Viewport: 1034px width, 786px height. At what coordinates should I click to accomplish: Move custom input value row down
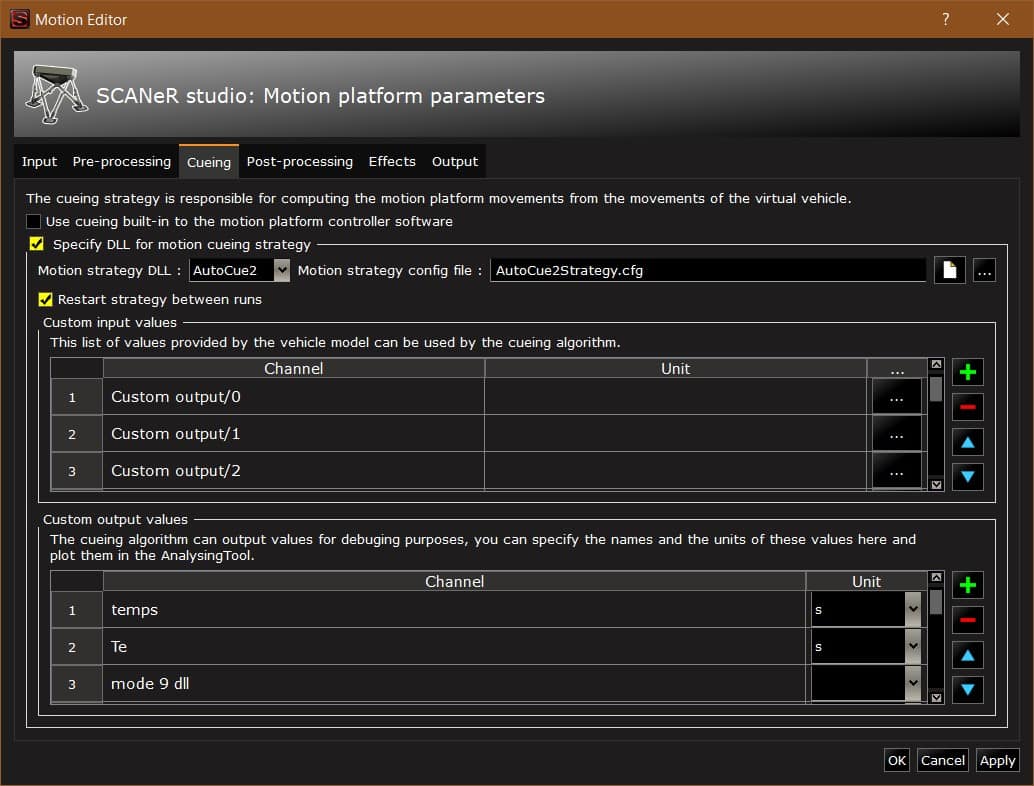967,477
